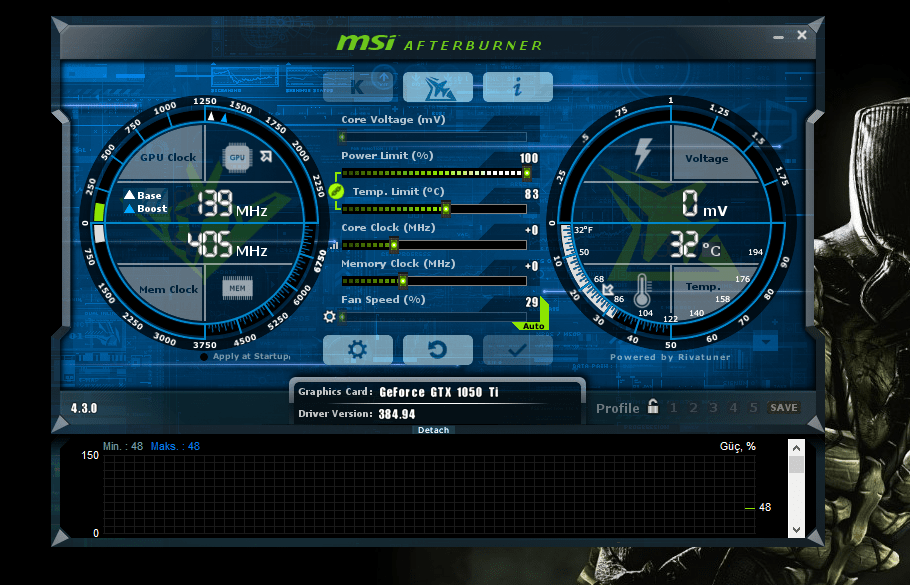Click the MEM chip icon
The height and width of the screenshot is (585, 910).
237,288
